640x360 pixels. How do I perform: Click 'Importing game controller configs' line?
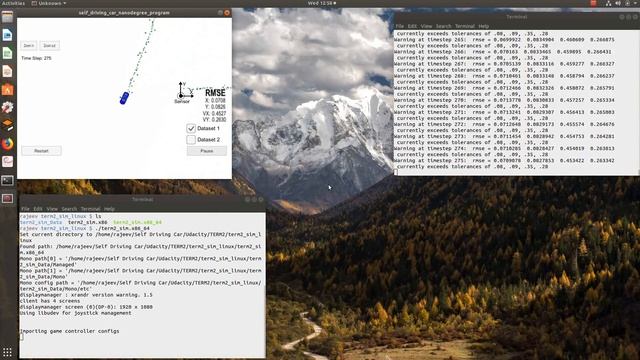(x=69, y=331)
